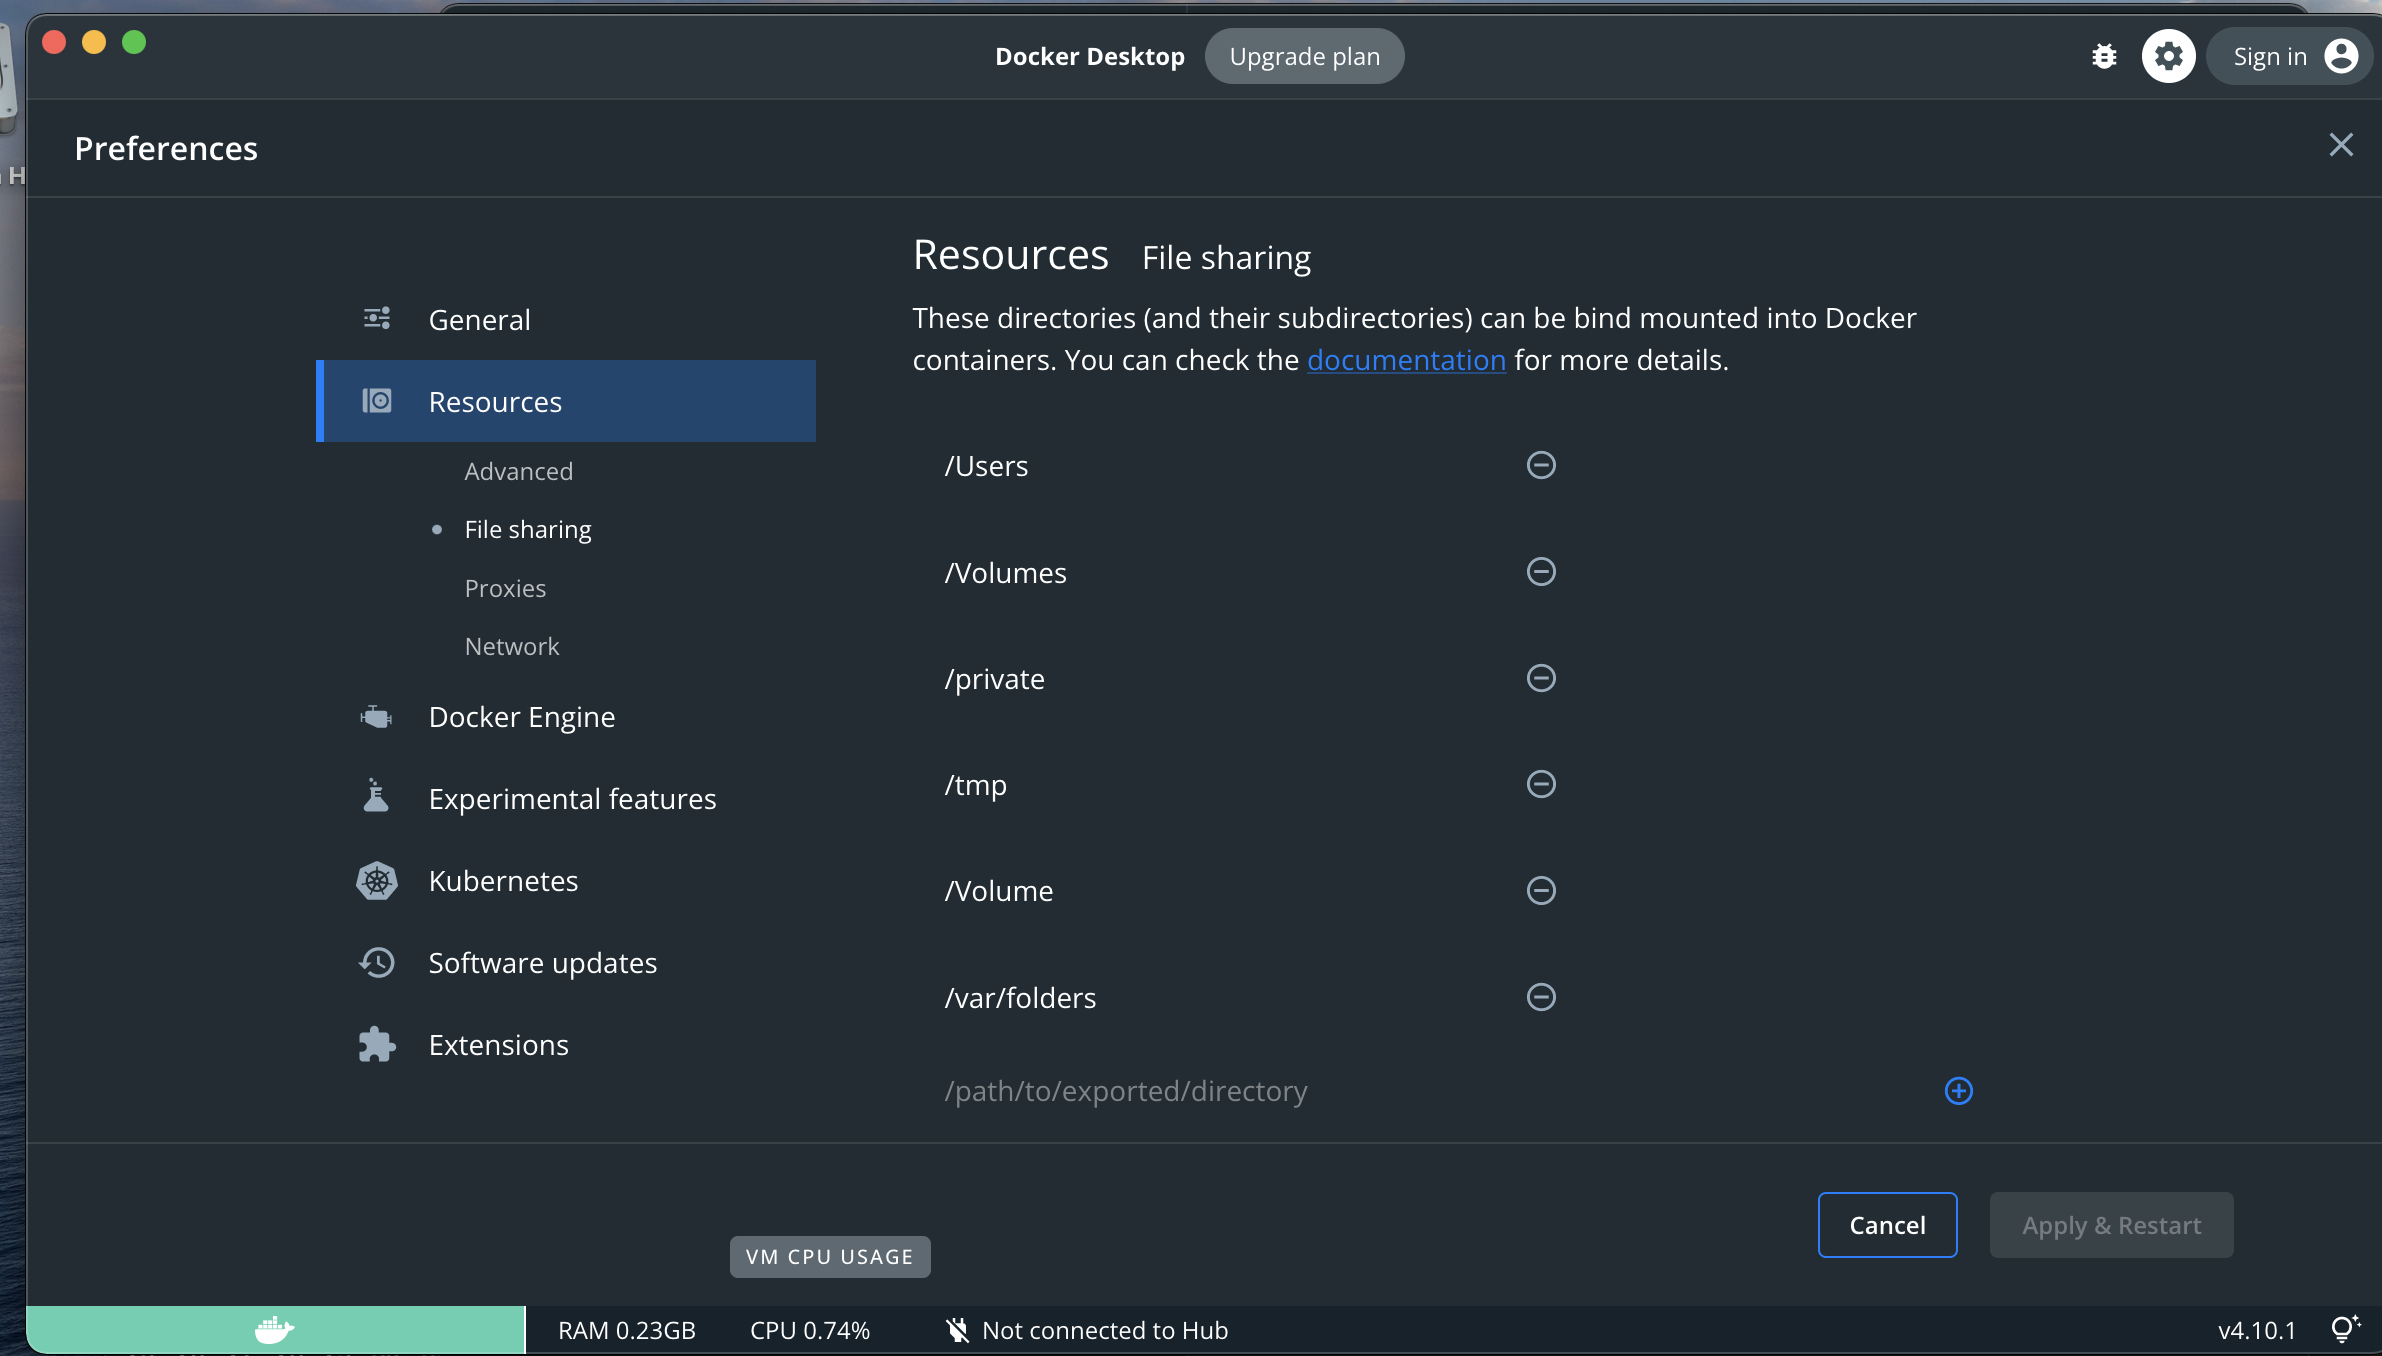This screenshot has height=1356, width=2382.
Task: Open the General preferences icon
Action: [x=375, y=318]
